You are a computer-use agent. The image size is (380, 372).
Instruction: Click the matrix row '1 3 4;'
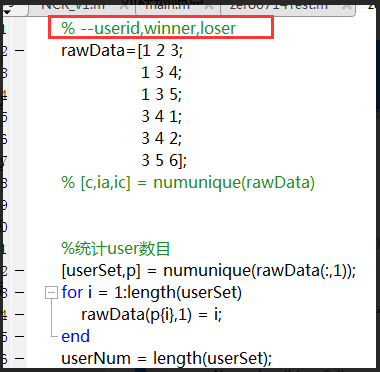161,73
